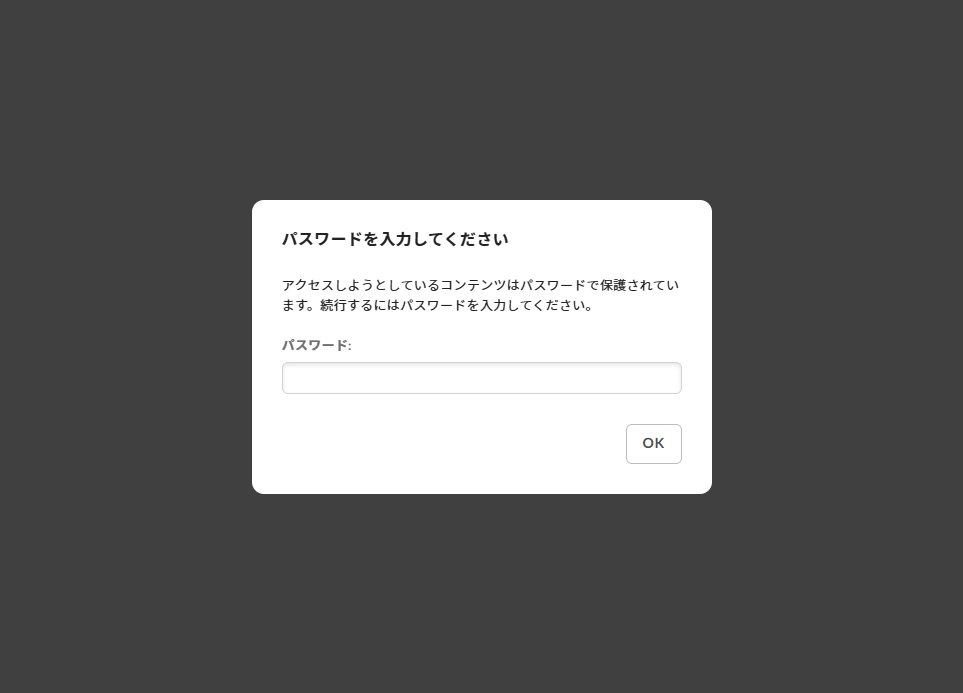This screenshot has width=963, height=693.
Task: Click 入力 in the dialog title
Action: click(396, 239)
